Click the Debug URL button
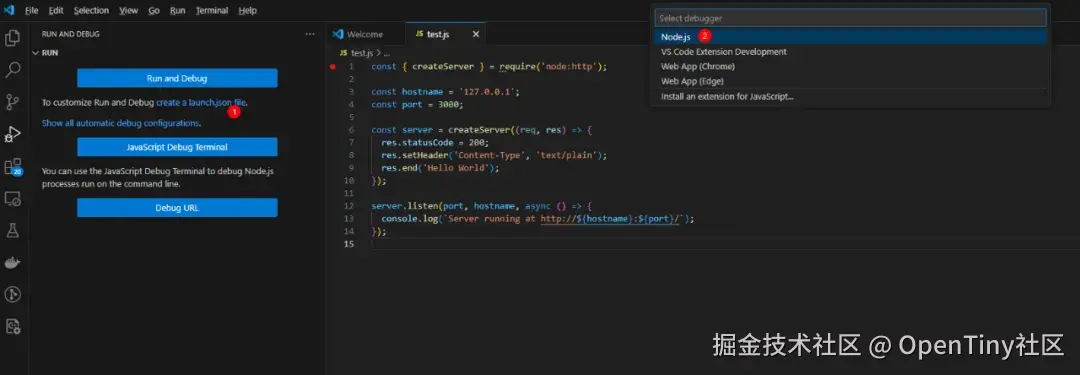This screenshot has width=1080, height=375. [177, 207]
